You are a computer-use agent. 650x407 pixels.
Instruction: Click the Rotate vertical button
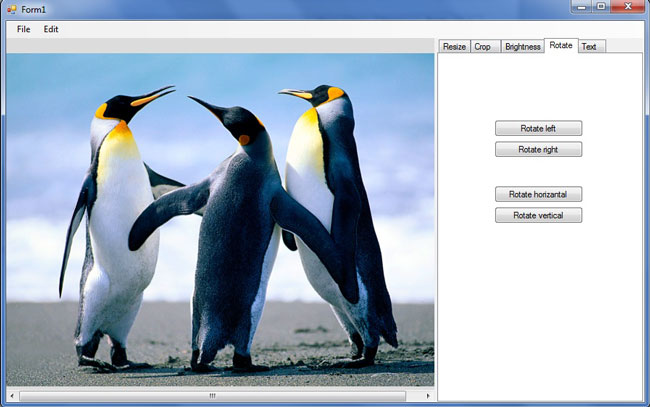538,215
